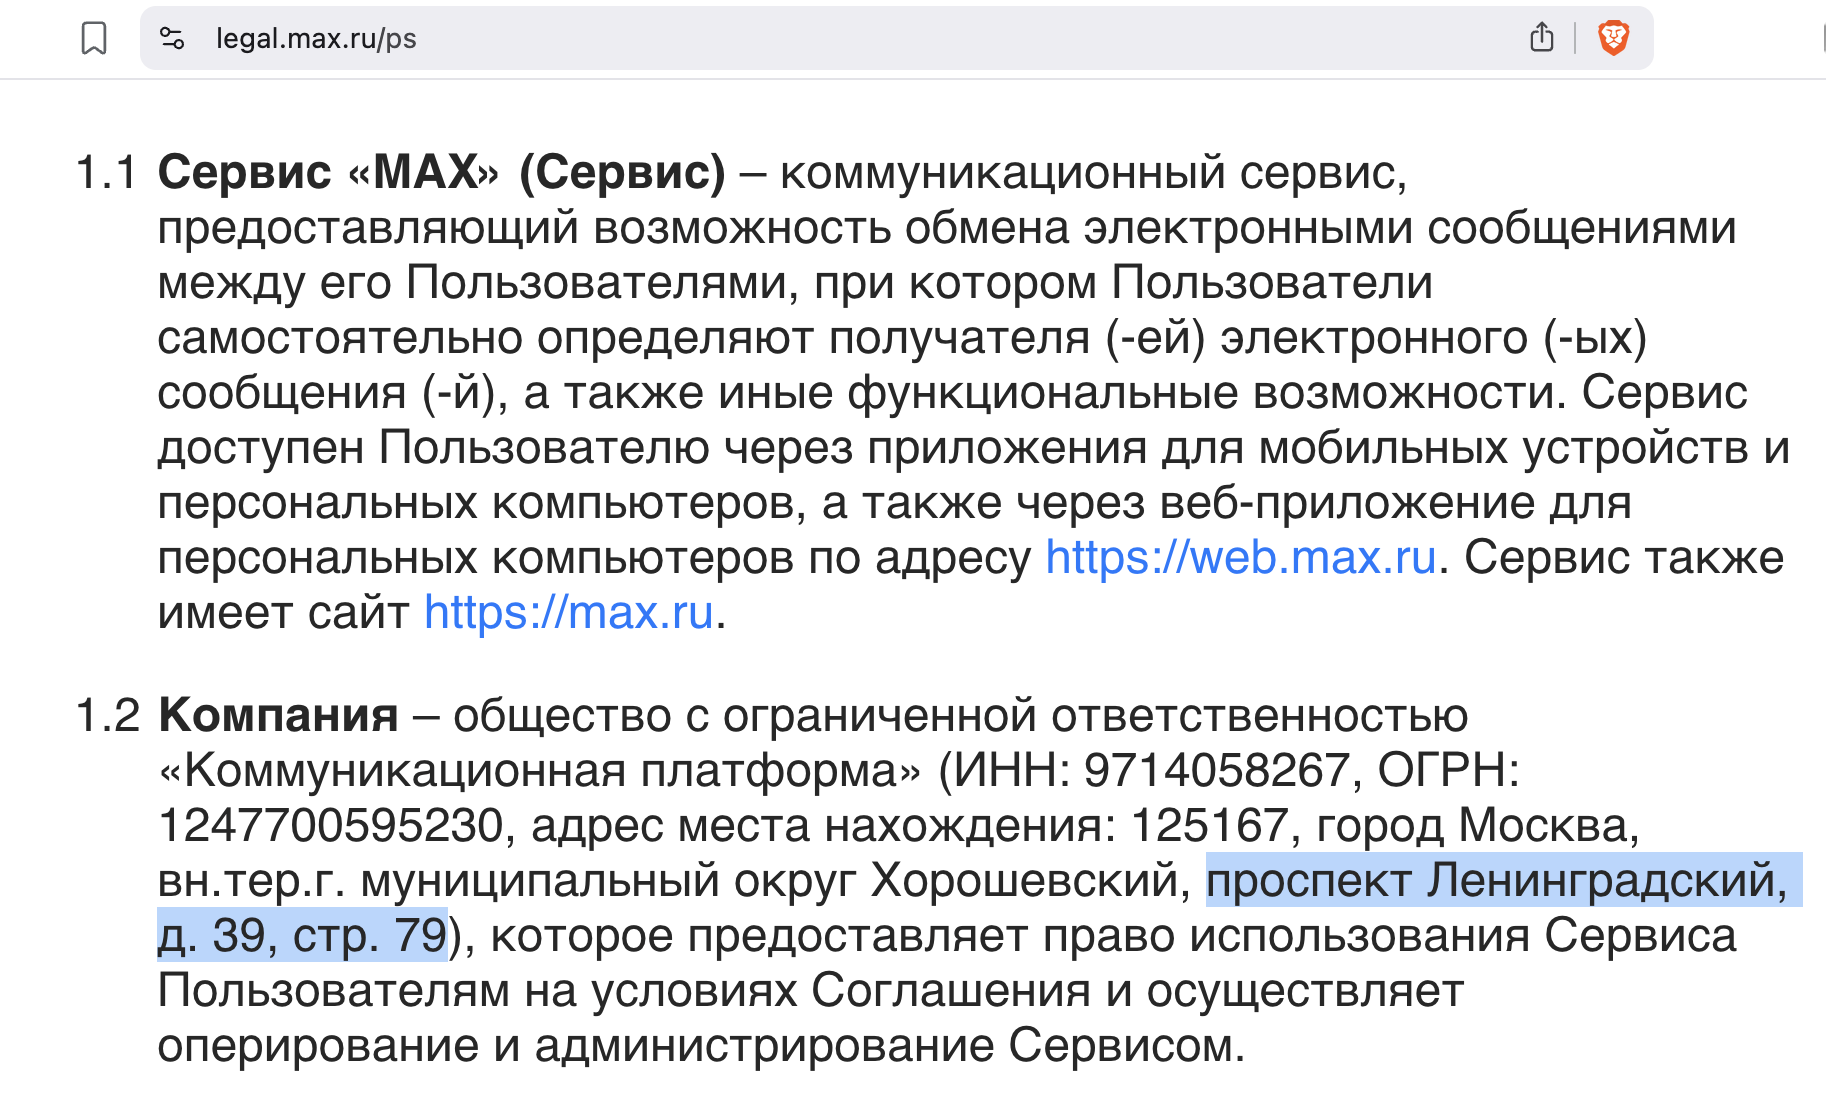Click the postal code 125167

(1208, 826)
